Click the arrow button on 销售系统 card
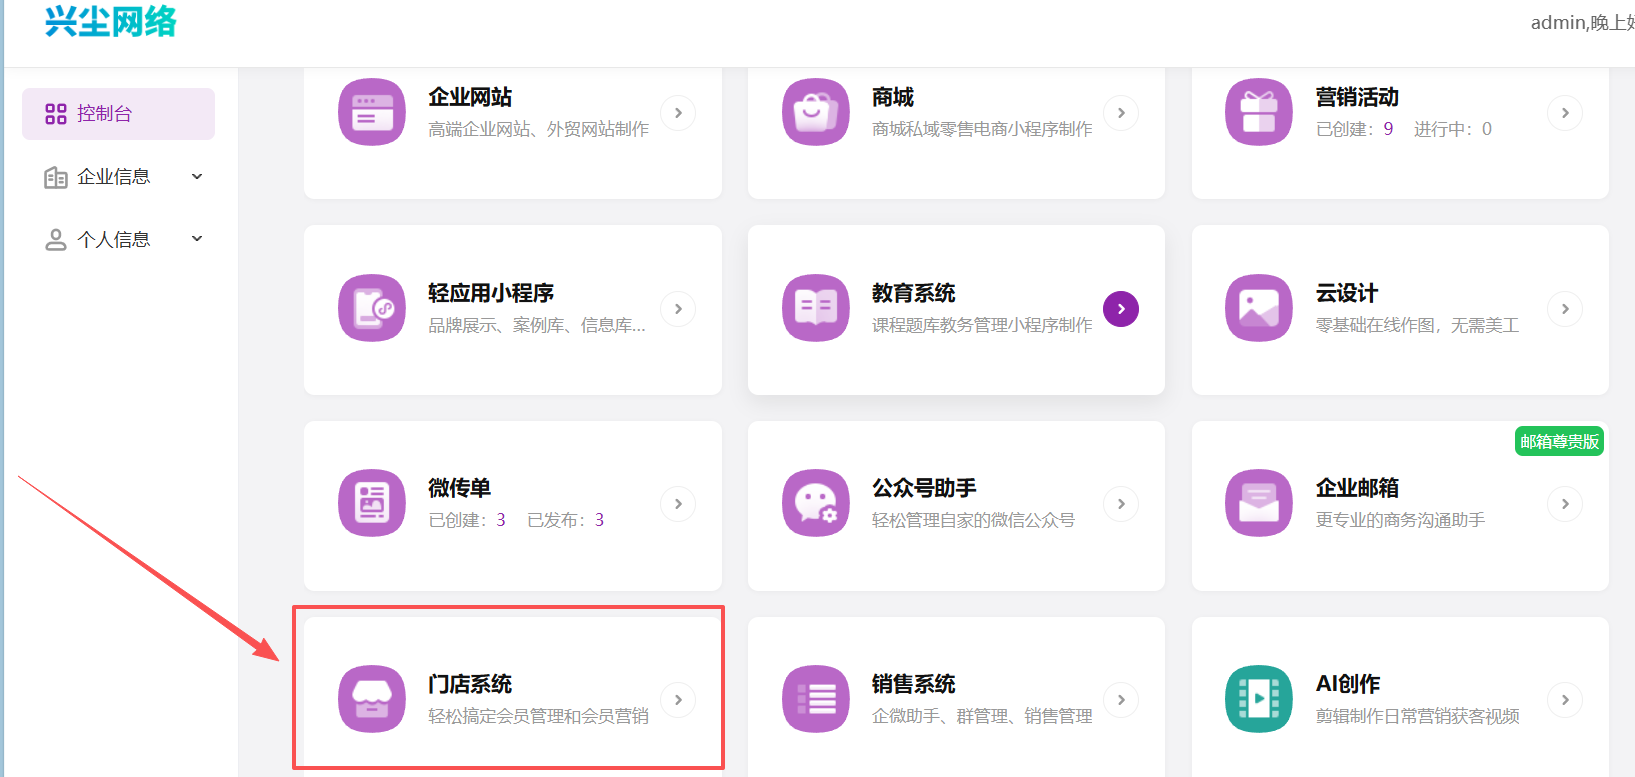The width and height of the screenshot is (1635, 777). [1121, 700]
